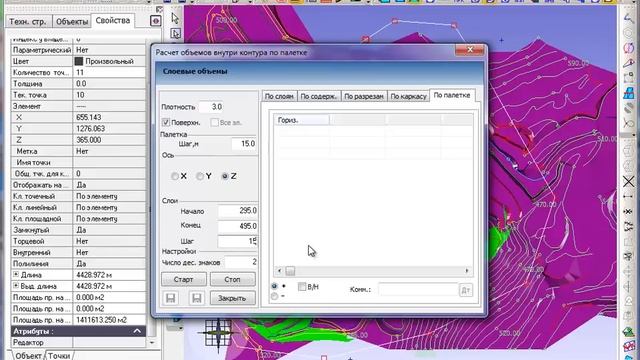The width and height of the screenshot is (640, 360).
Task: Click the black X icon in right toolbar
Action: click(629, 181)
